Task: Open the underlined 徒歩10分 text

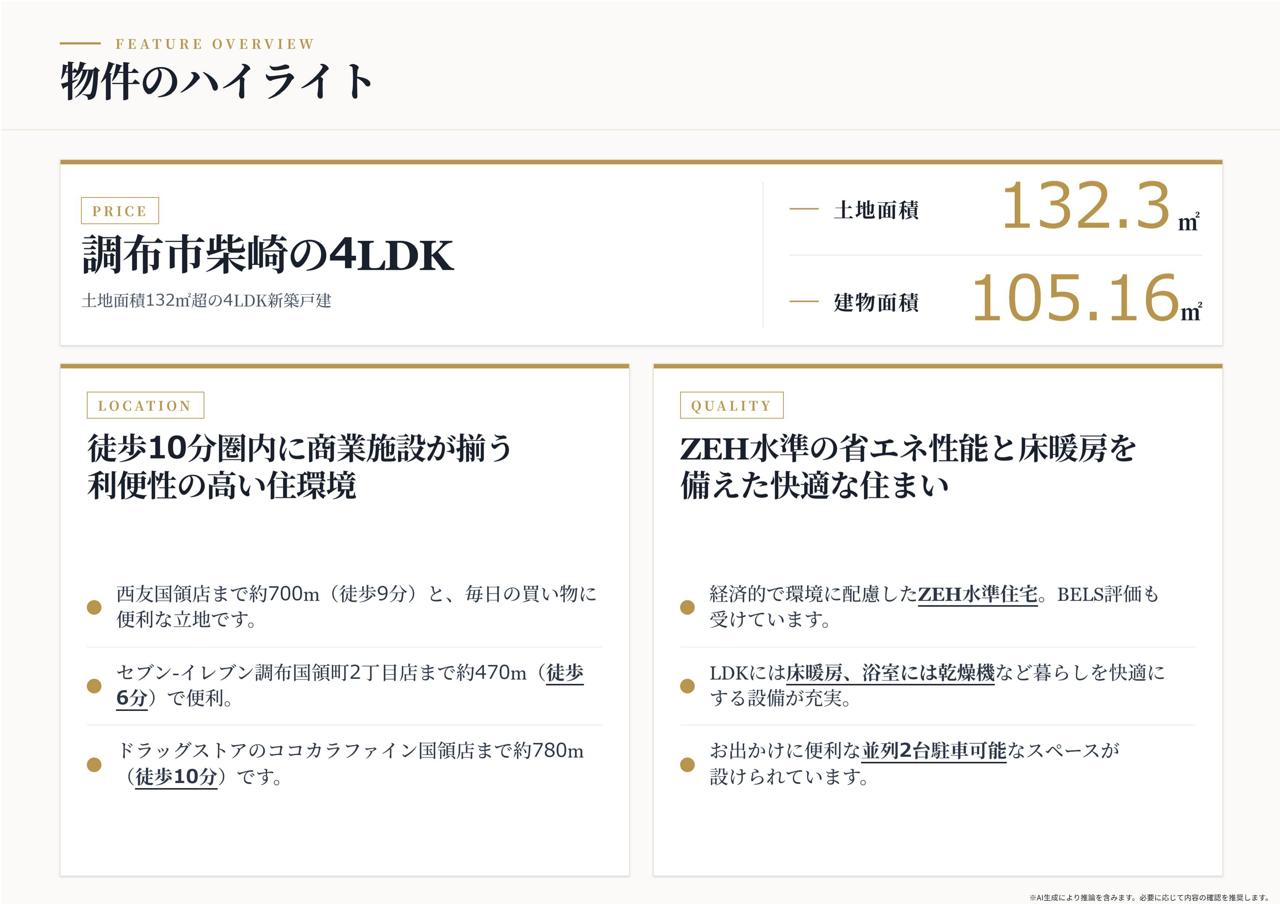Action: click(176, 777)
